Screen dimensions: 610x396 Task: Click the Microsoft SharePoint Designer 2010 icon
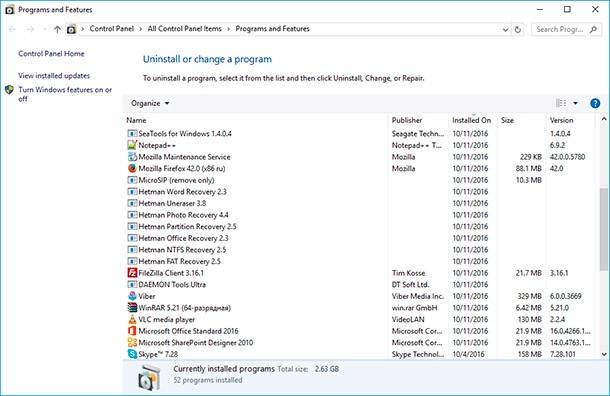pos(132,343)
